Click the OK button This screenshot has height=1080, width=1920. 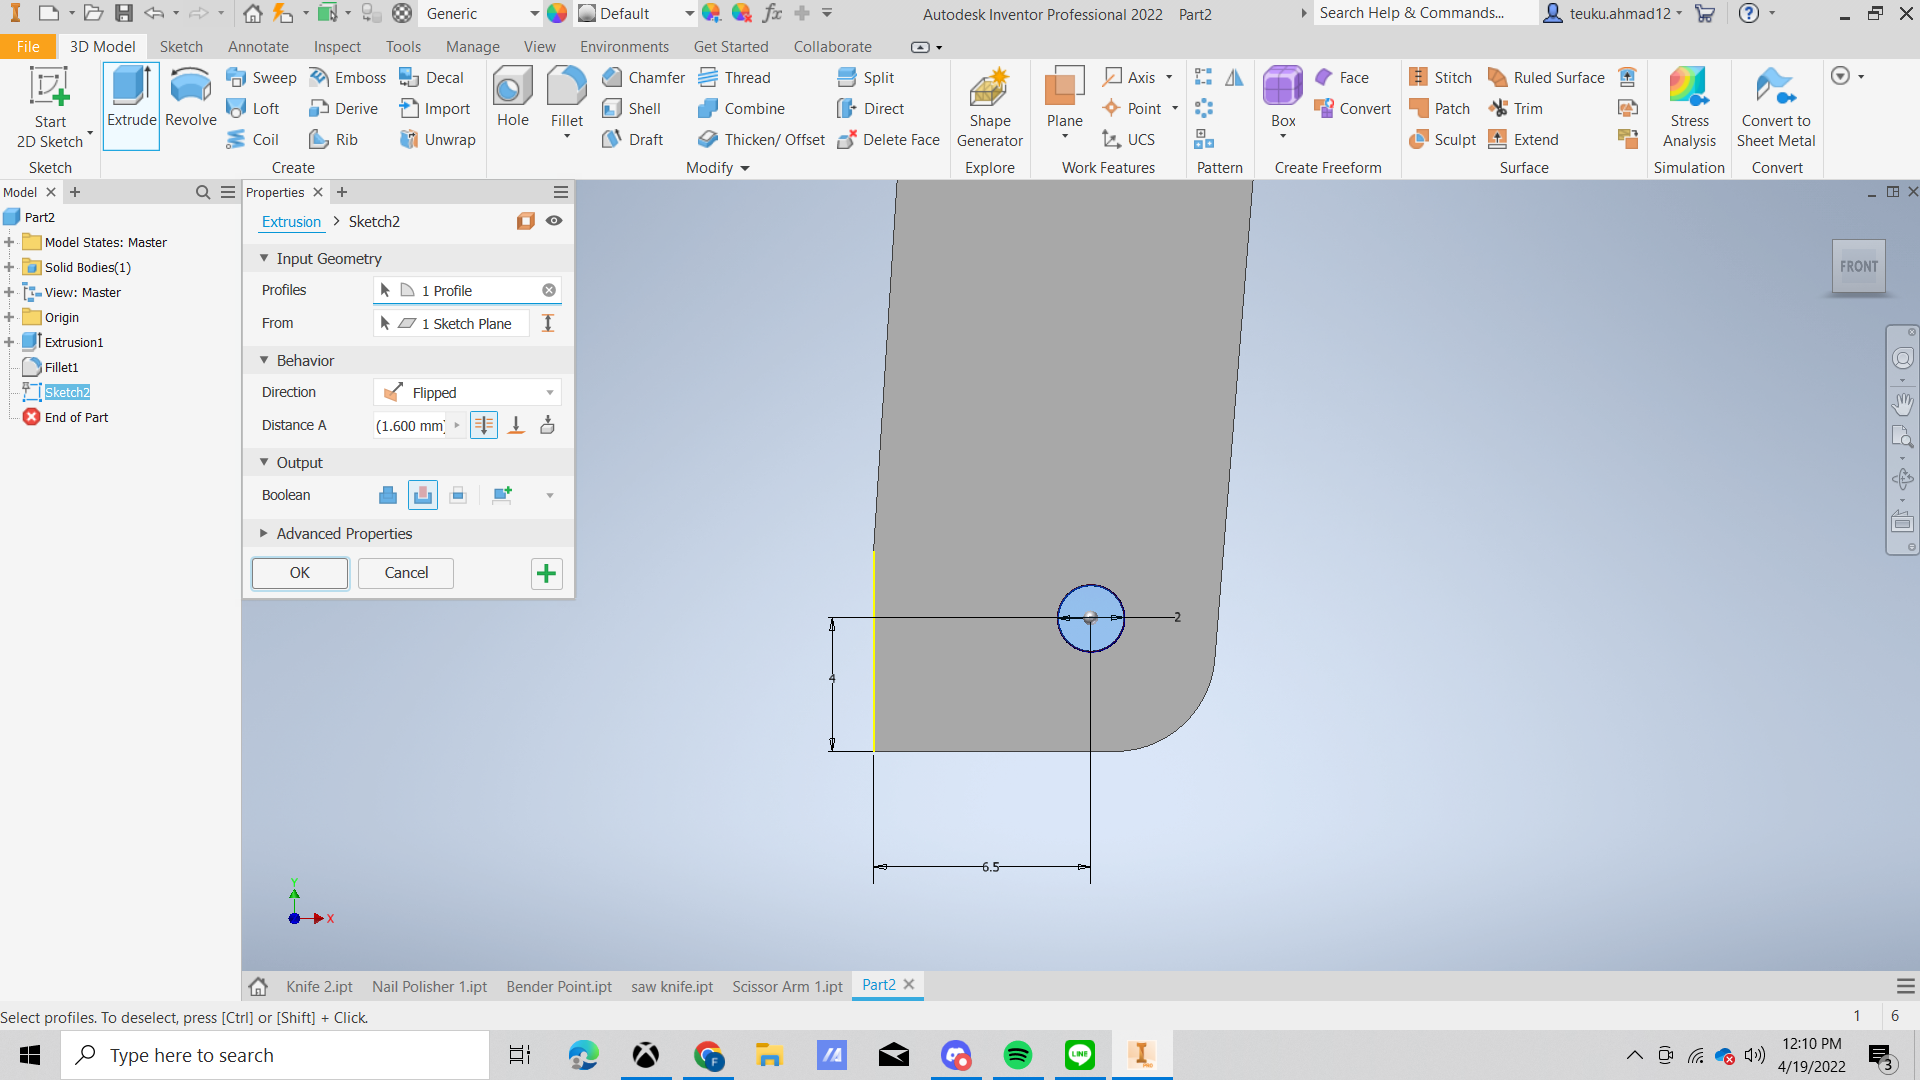coord(300,573)
